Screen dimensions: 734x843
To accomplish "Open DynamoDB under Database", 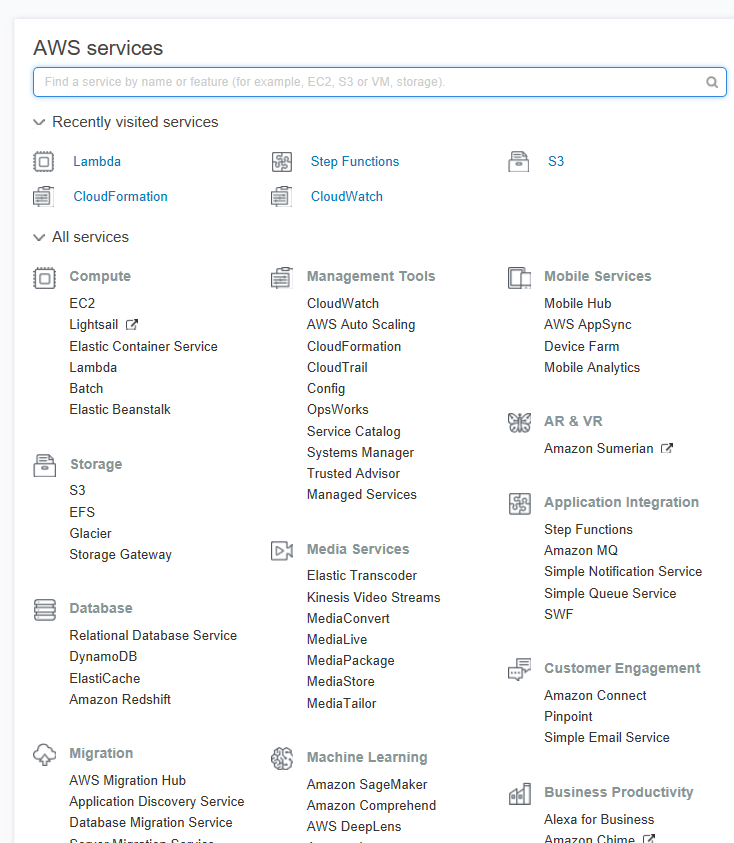I will [x=103, y=656].
